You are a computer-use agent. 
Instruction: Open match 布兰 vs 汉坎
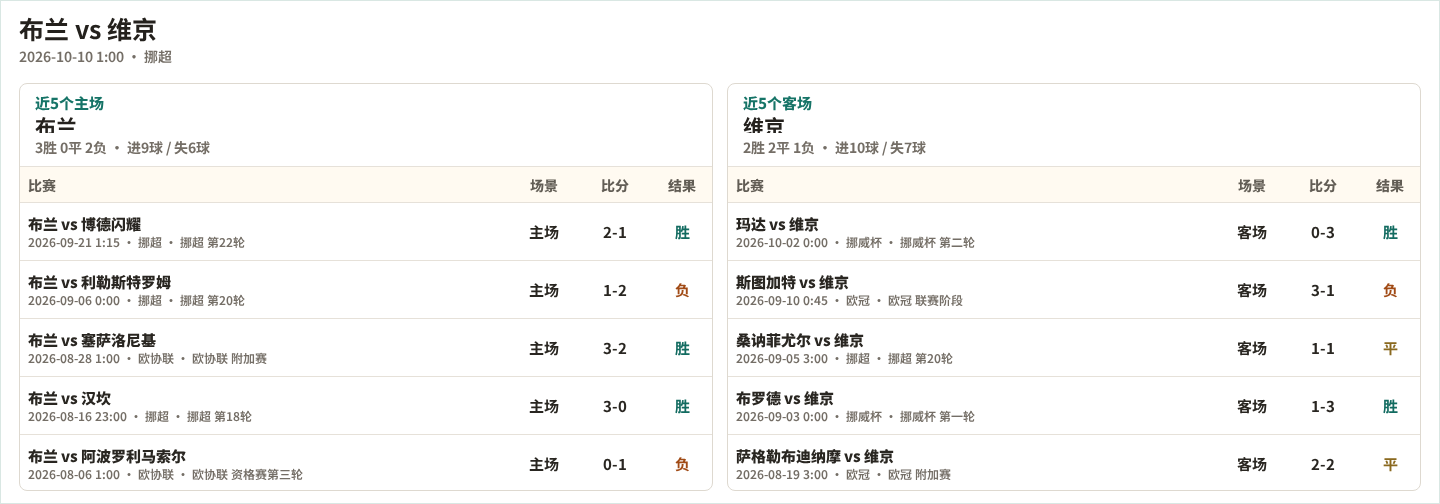coord(69,398)
